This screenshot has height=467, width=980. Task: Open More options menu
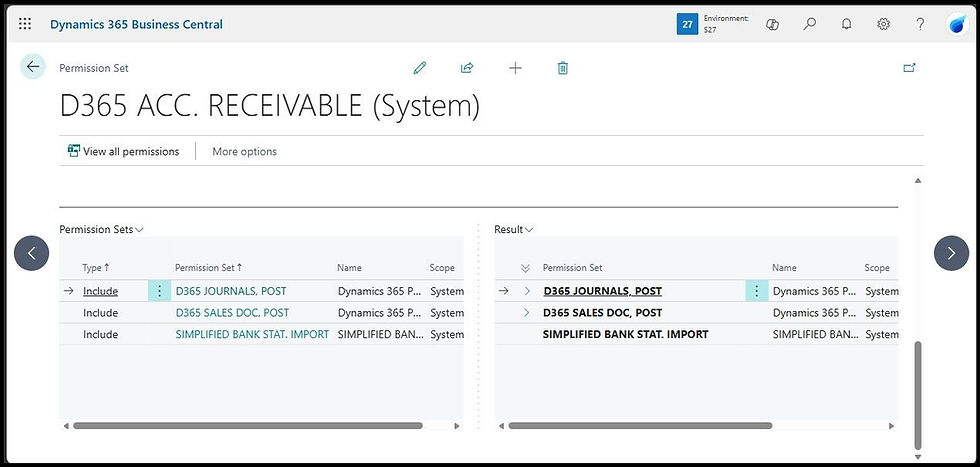[x=244, y=151]
